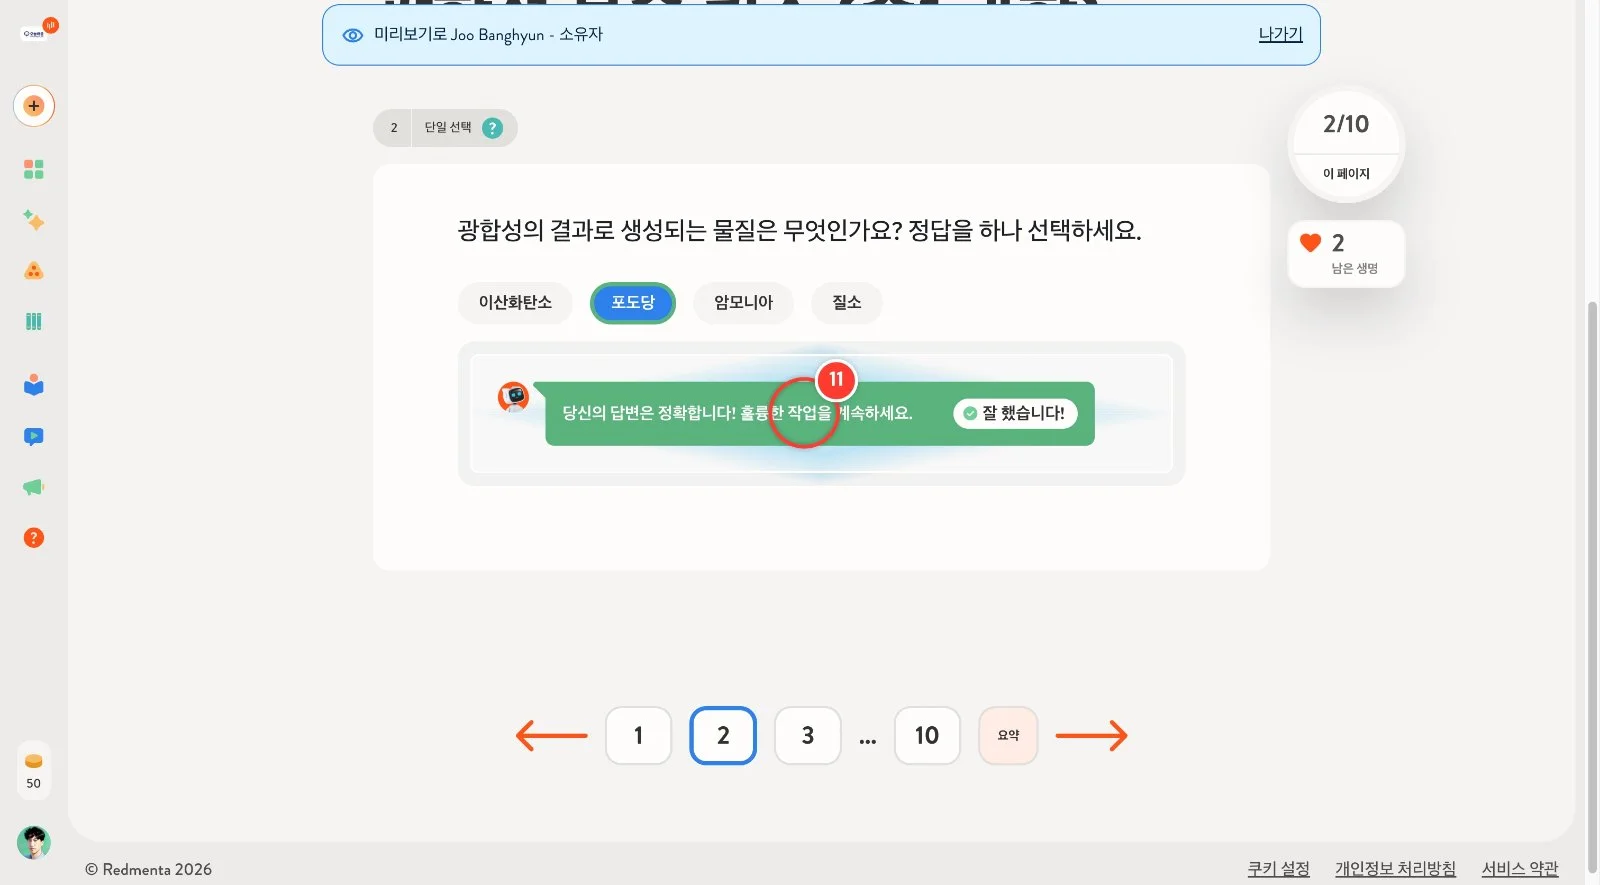Click the 남은 생명 label
Image resolution: width=1600 pixels, height=885 pixels.
tap(1355, 268)
